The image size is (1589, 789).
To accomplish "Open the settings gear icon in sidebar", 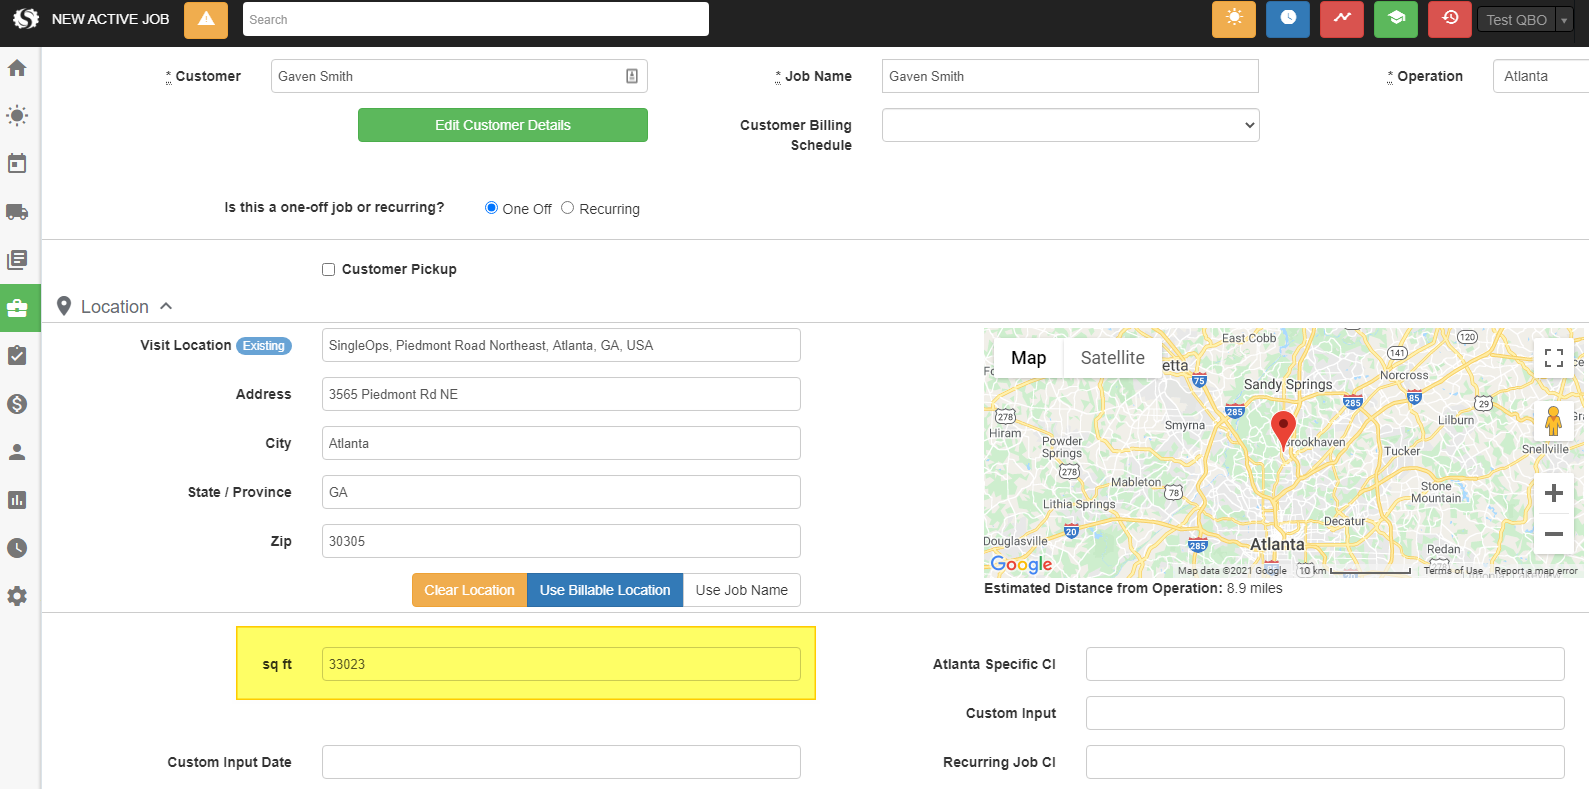I will [17, 596].
